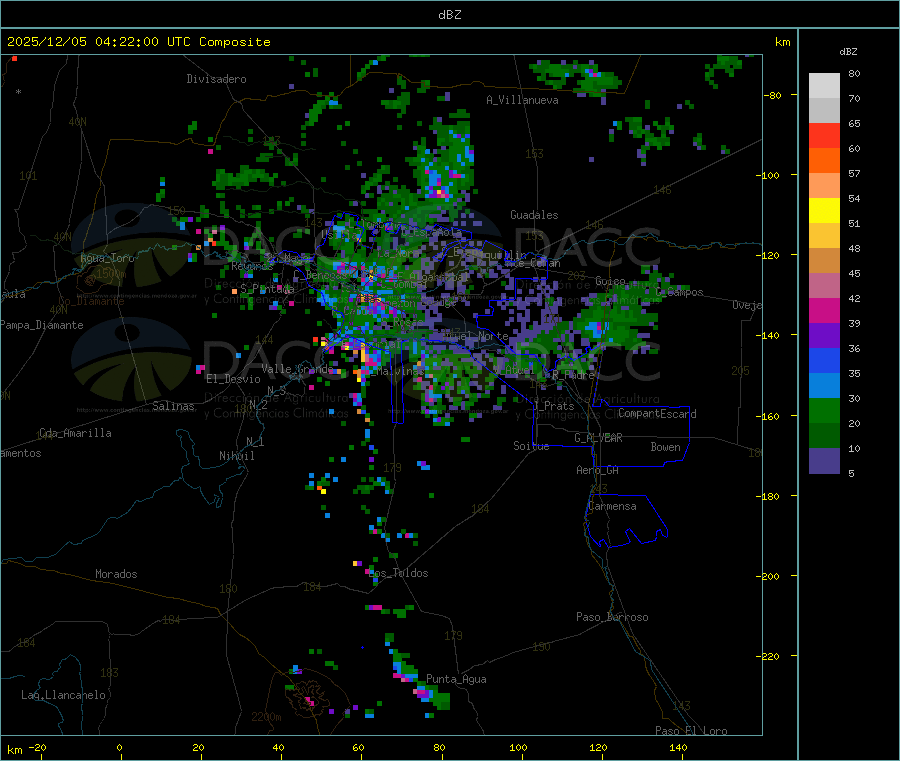
Task: Click the Bowen label
Action: coord(665,447)
